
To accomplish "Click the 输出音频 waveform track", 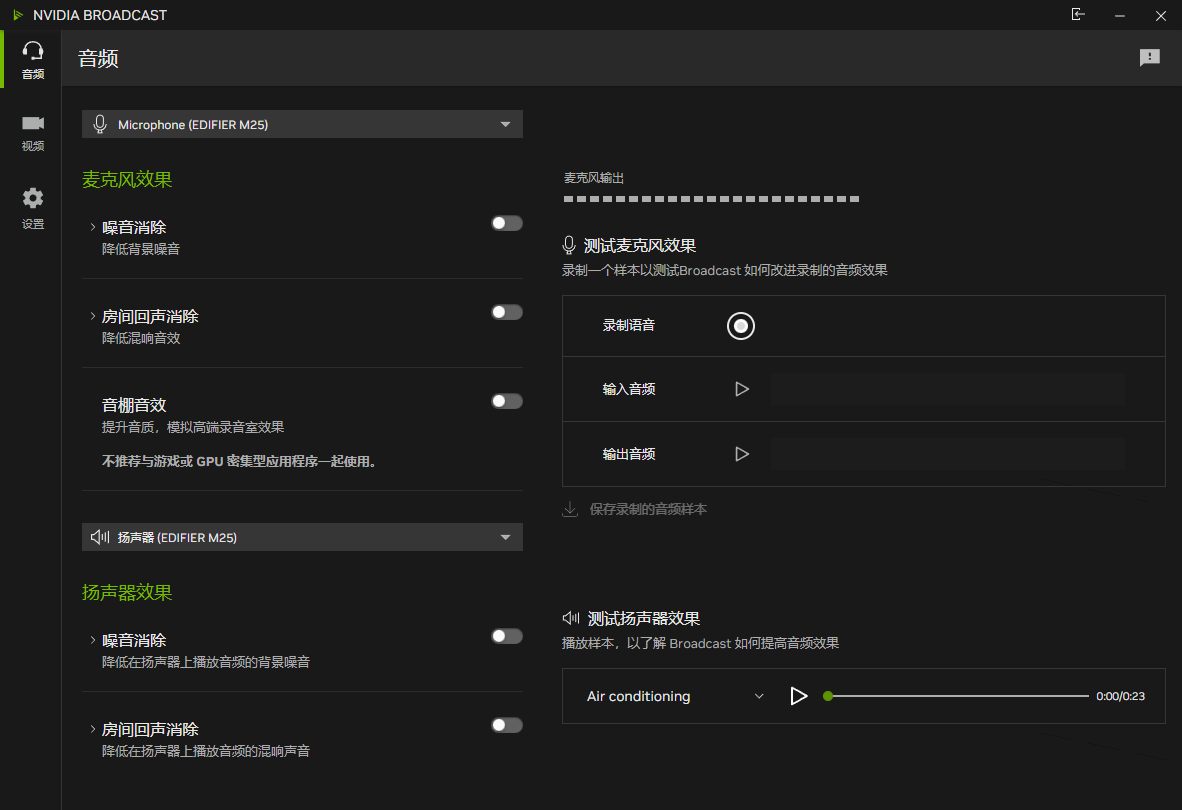I will [948, 454].
